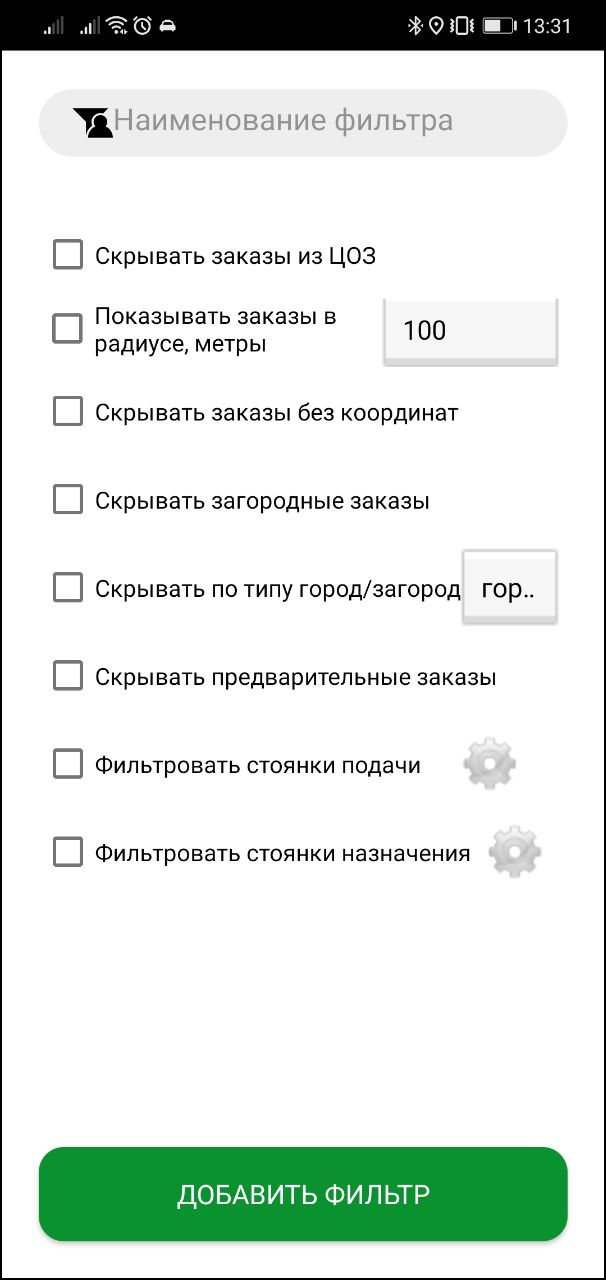Tap the alarm clock status icon
Screen dimensions: 606x1280
click(x=143, y=26)
